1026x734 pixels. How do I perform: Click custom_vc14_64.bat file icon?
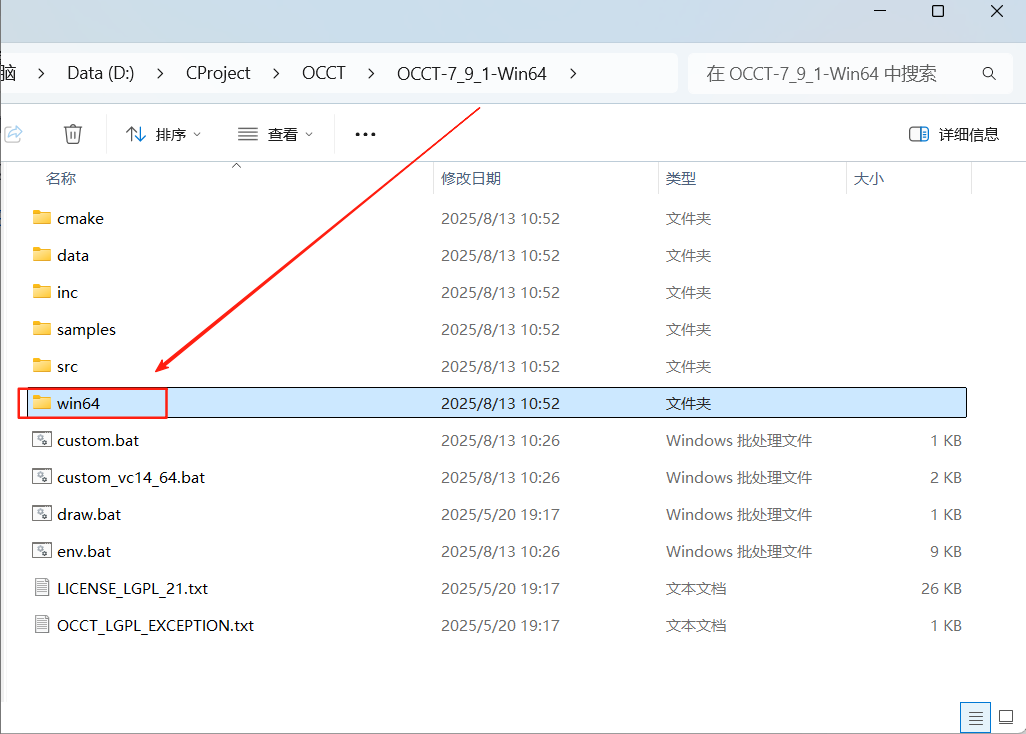tap(42, 476)
